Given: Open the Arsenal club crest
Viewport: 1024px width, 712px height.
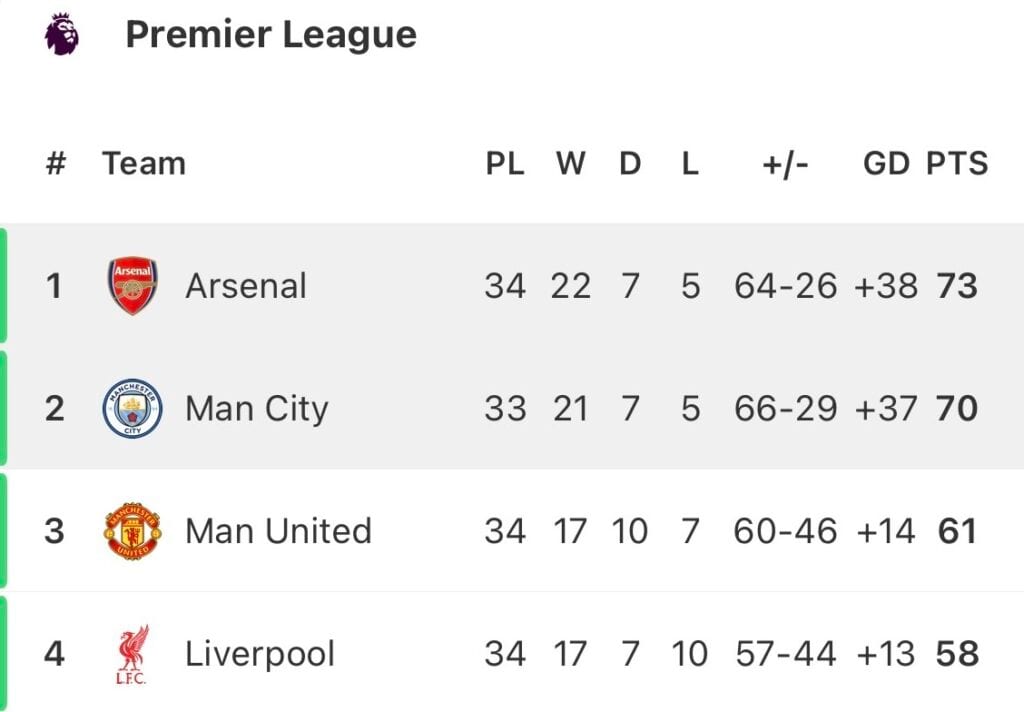Looking at the screenshot, I should pyautogui.click(x=133, y=285).
